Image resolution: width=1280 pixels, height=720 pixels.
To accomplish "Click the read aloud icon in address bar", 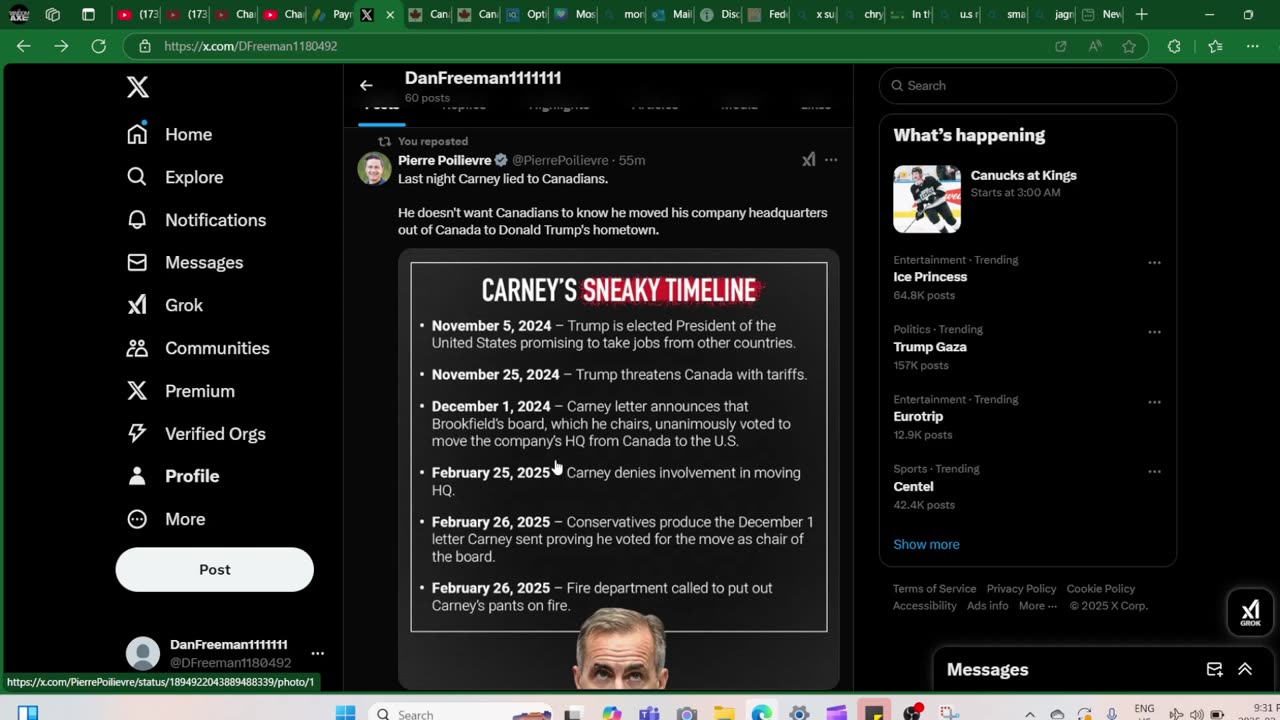I will point(1095,46).
